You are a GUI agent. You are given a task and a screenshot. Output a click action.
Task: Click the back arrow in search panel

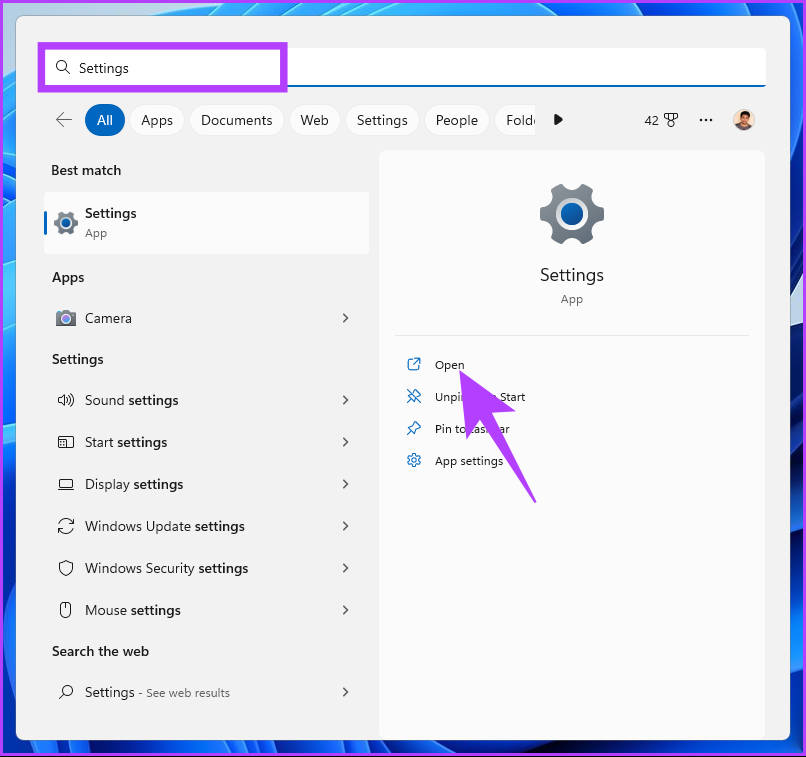click(64, 120)
